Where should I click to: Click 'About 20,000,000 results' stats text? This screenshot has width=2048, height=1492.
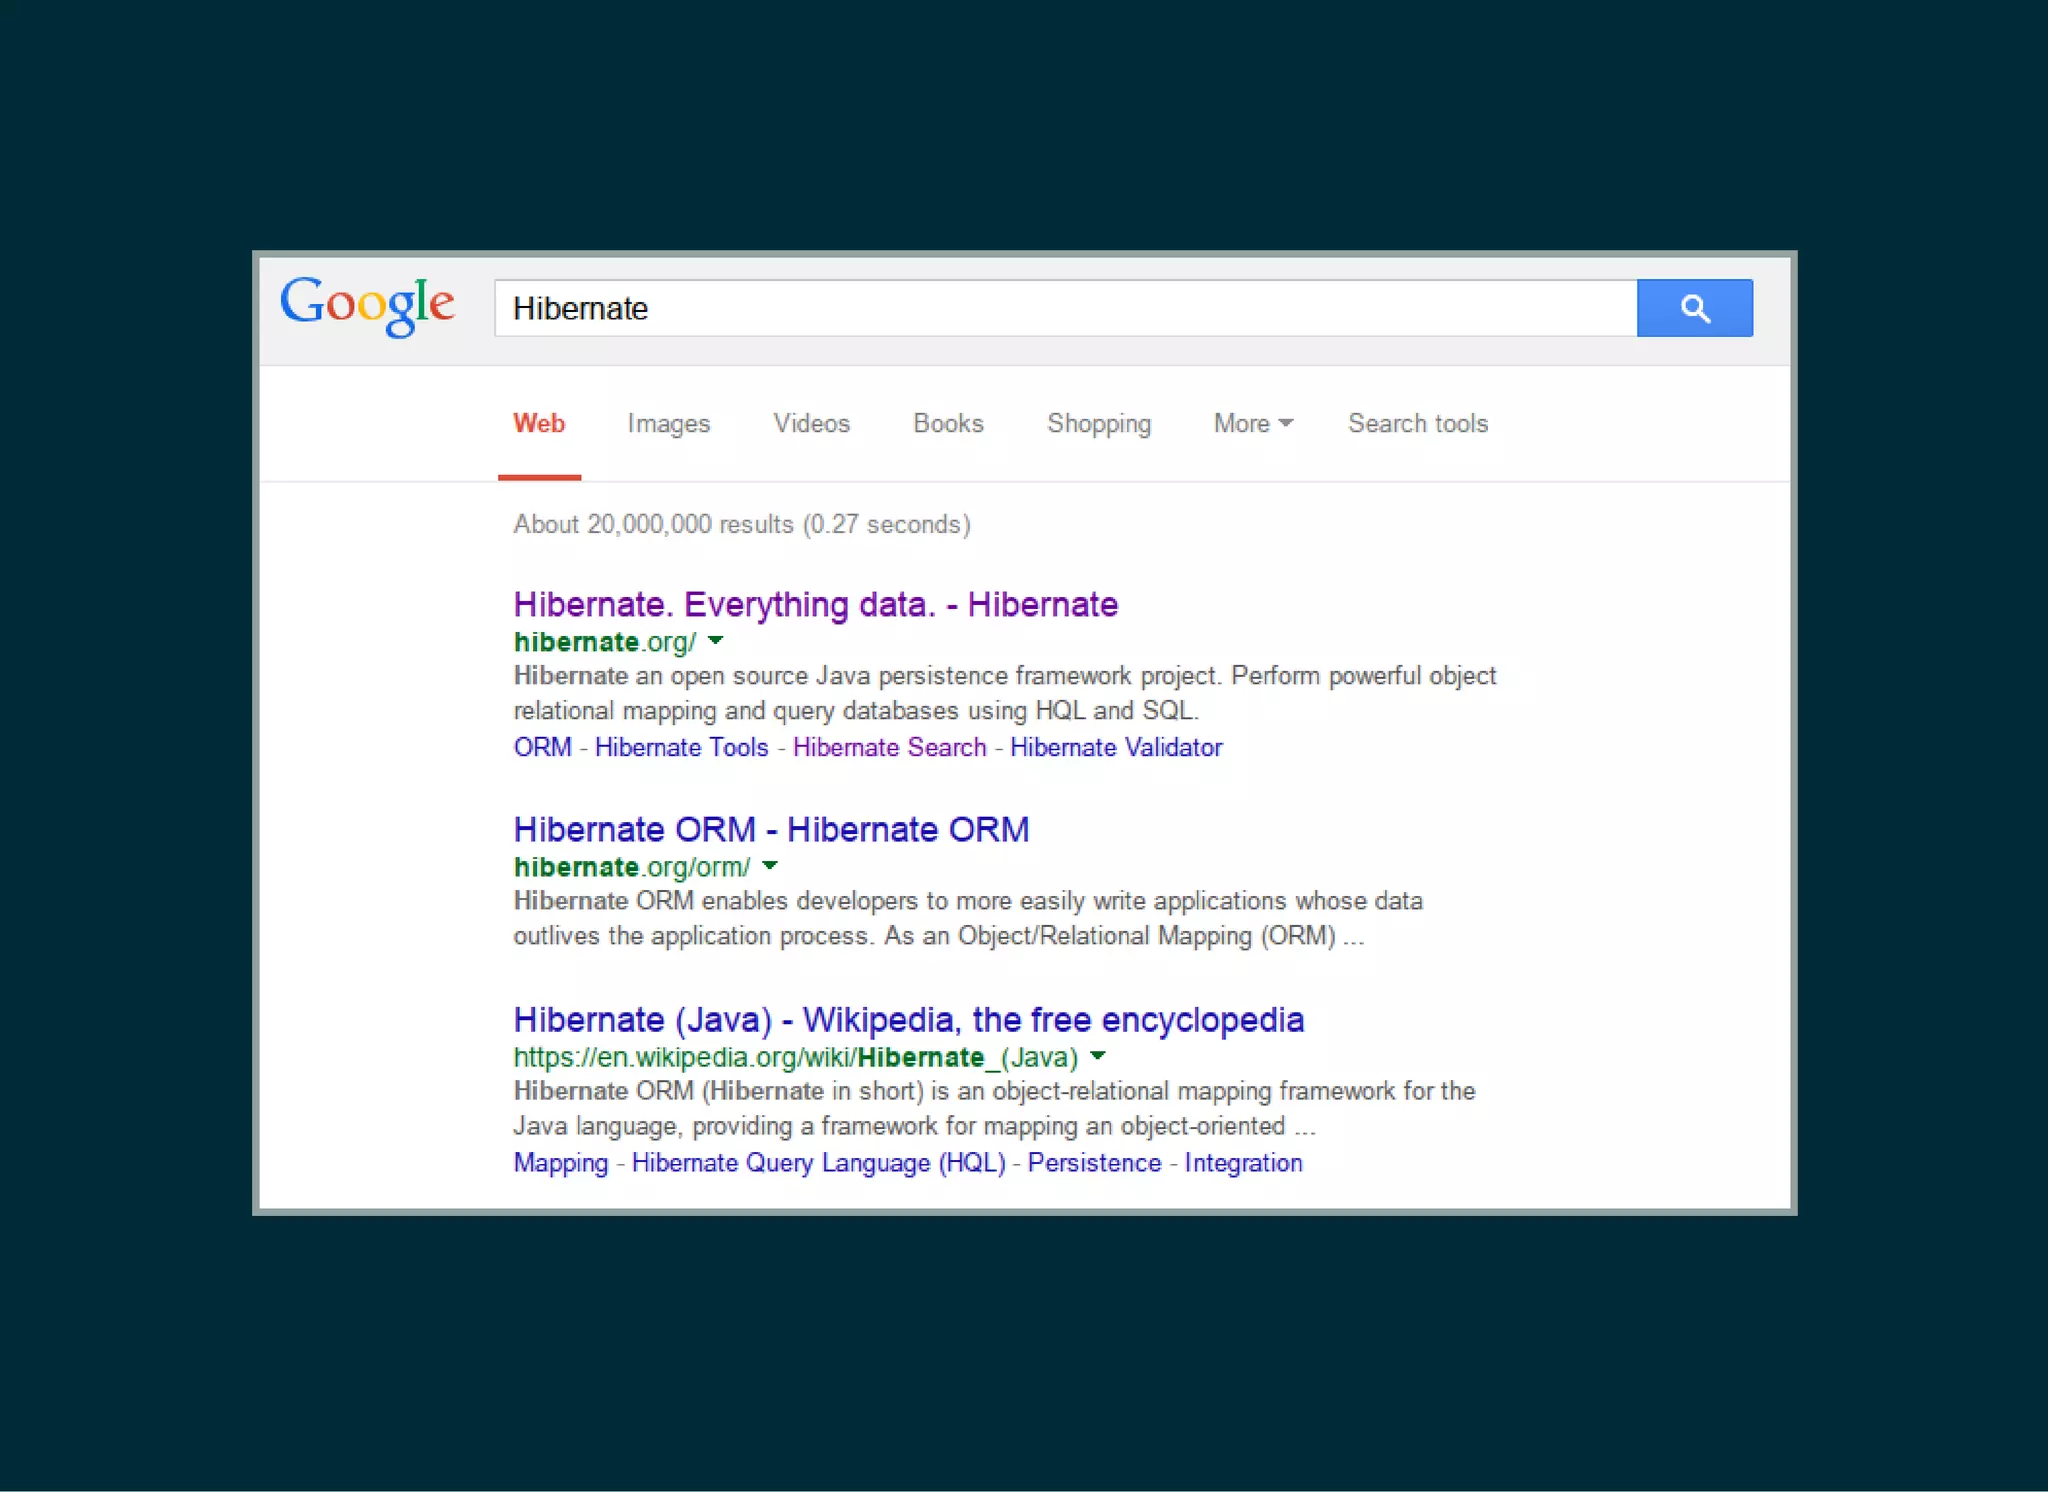(x=742, y=524)
